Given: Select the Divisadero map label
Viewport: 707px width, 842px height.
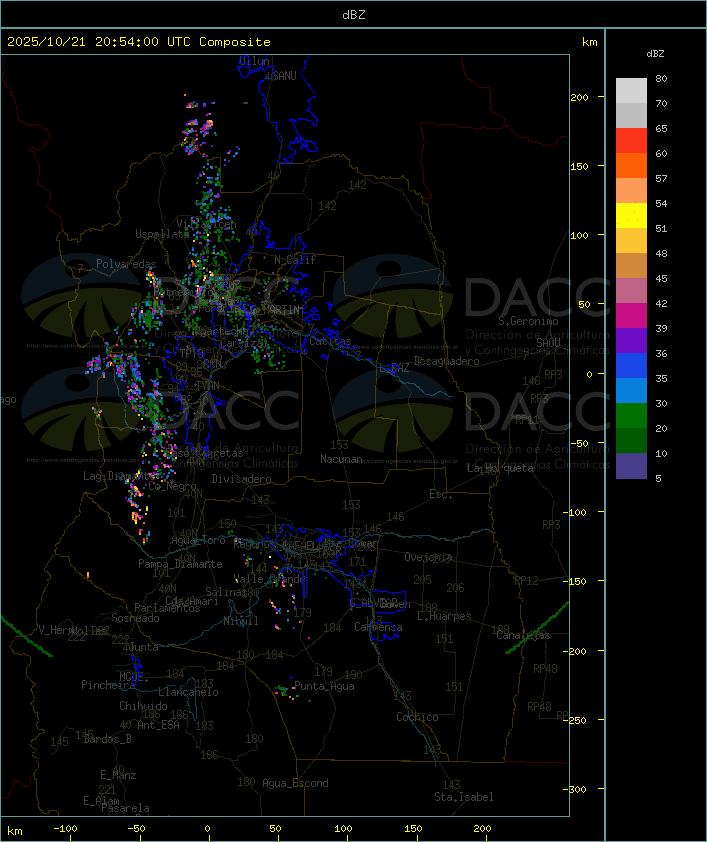Looking at the screenshot, I should (242, 478).
